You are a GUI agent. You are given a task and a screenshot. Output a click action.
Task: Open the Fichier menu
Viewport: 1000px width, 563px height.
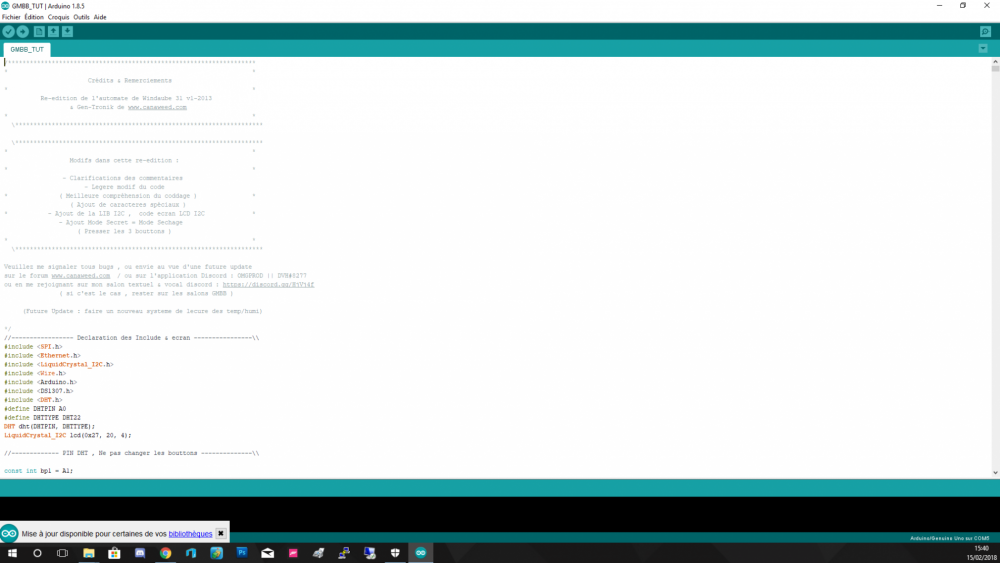pyautogui.click(x=11, y=17)
